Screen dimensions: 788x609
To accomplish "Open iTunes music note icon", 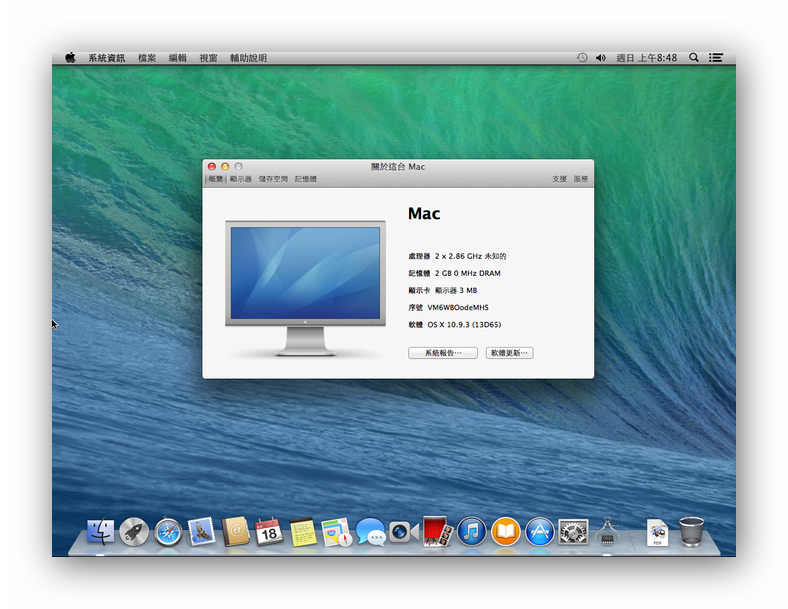I will click(471, 532).
